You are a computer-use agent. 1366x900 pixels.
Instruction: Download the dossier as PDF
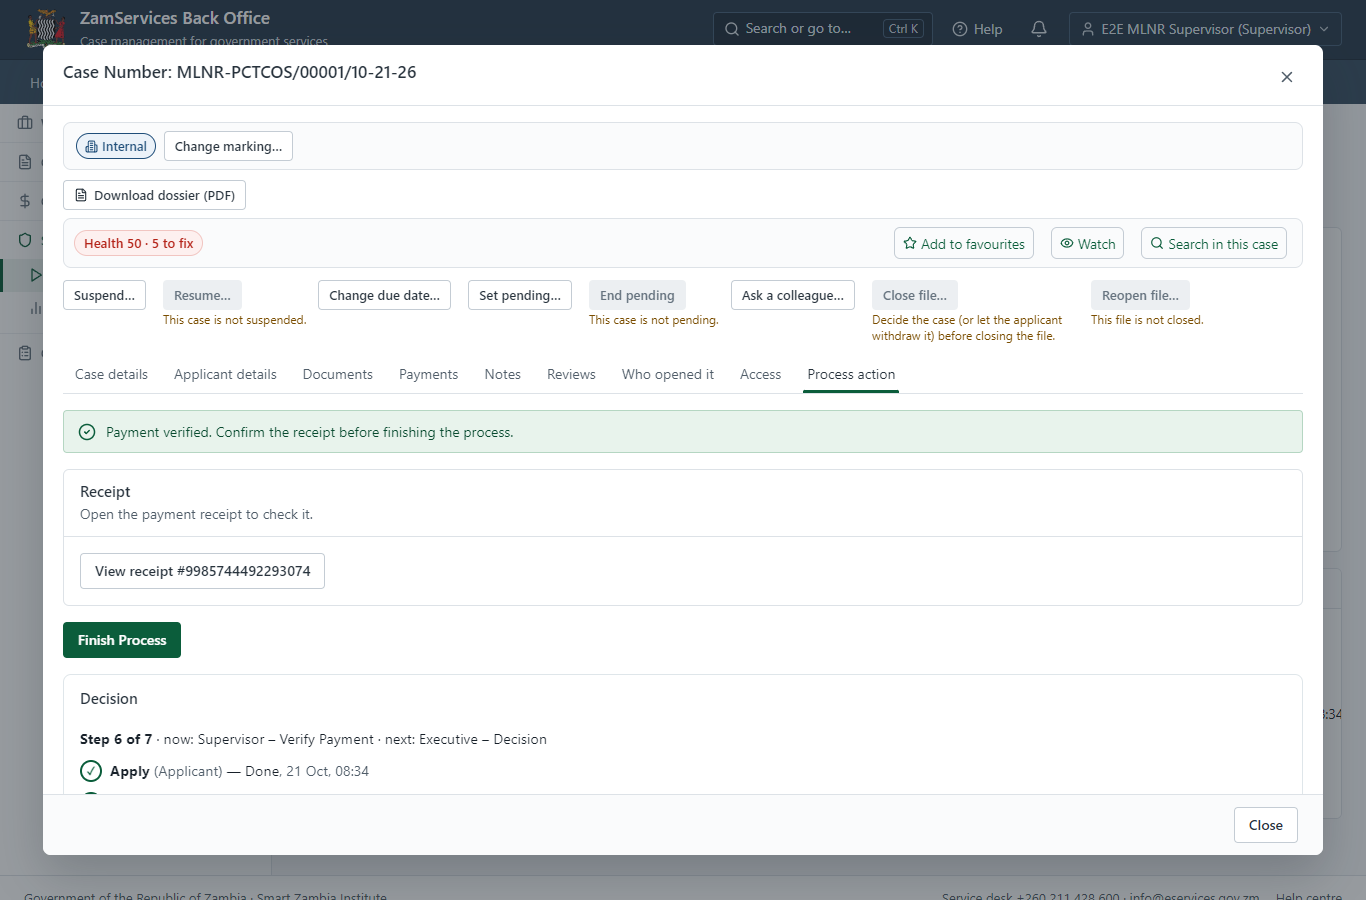(154, 195)
